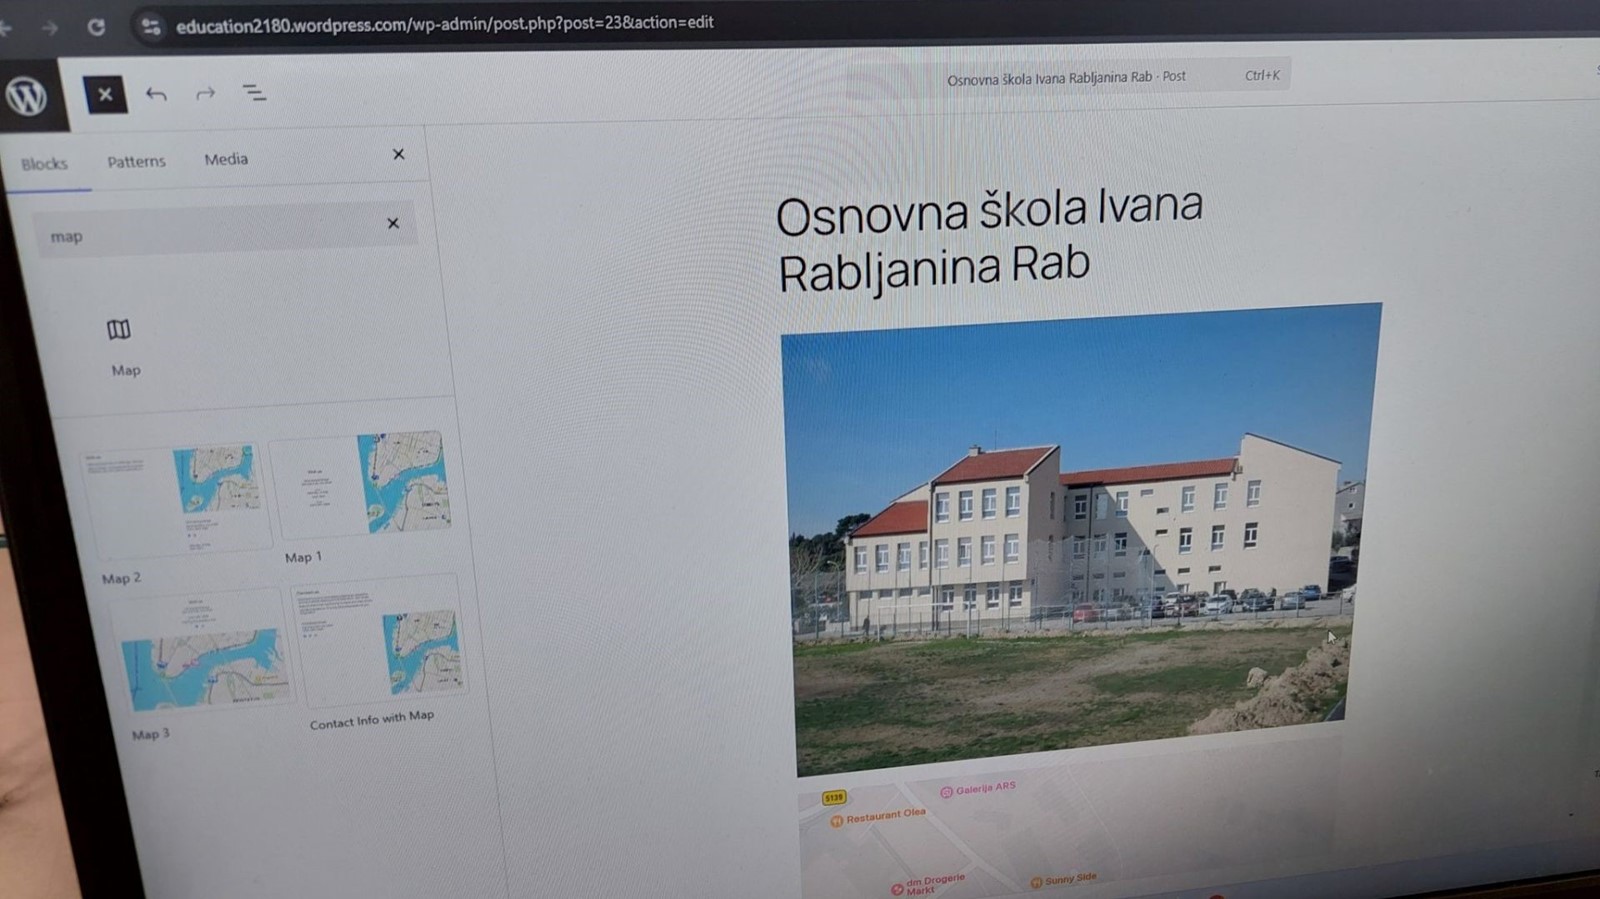Select the browser address bar URL
Screen dimensions: 1600x899
[445, 23]
